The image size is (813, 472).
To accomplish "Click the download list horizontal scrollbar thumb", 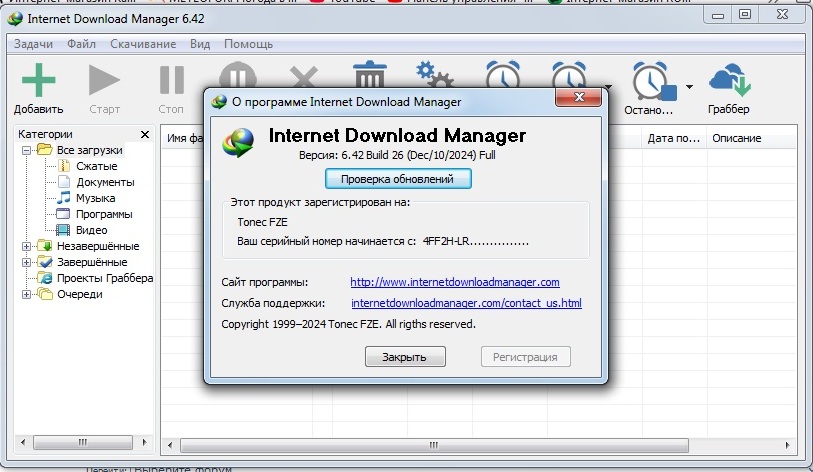I will pyautogui.click(x=434, y=445).
